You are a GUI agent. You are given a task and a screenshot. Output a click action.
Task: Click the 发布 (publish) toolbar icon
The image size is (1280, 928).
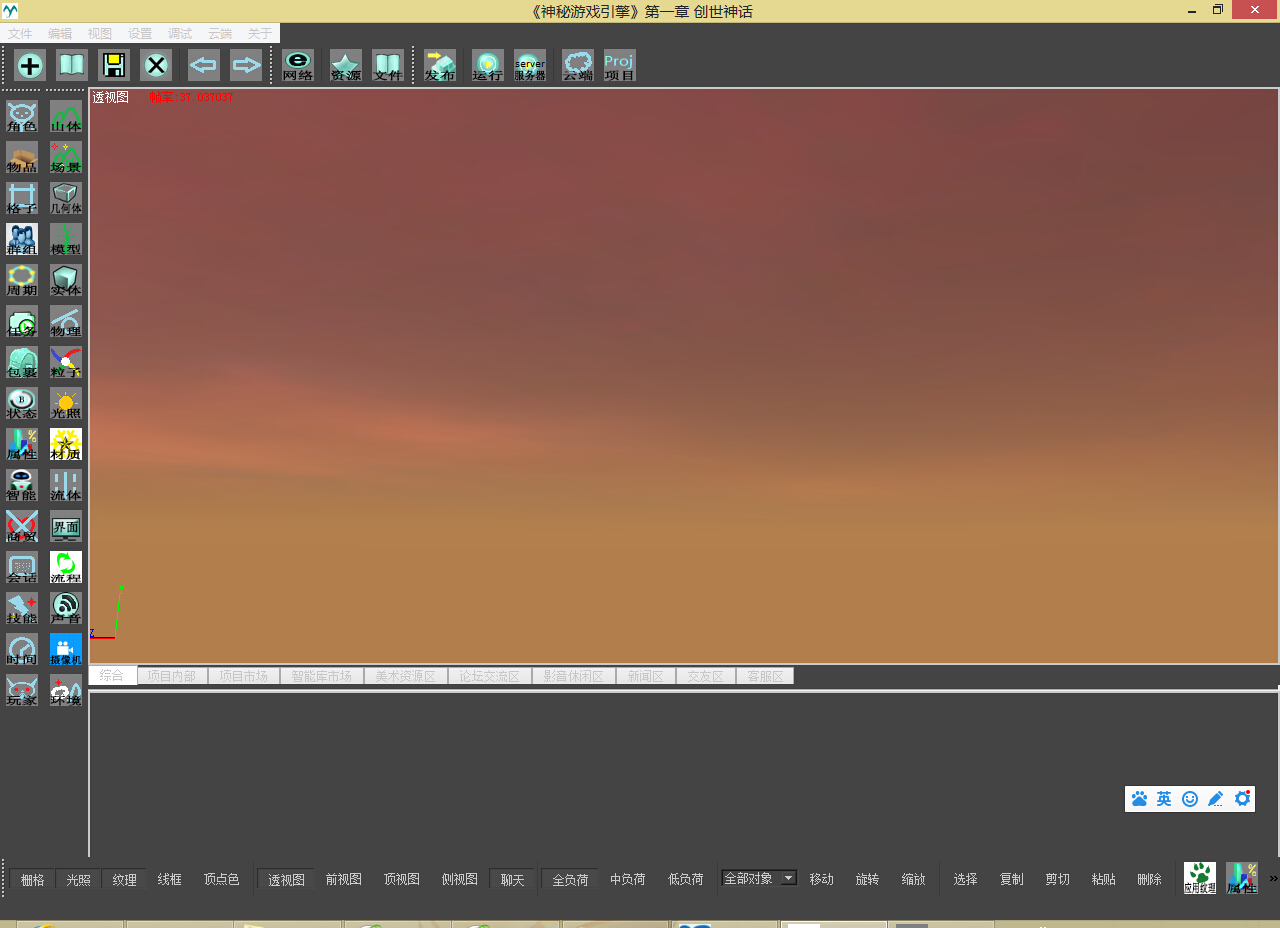pyautogui.click(x=440, y=65)
